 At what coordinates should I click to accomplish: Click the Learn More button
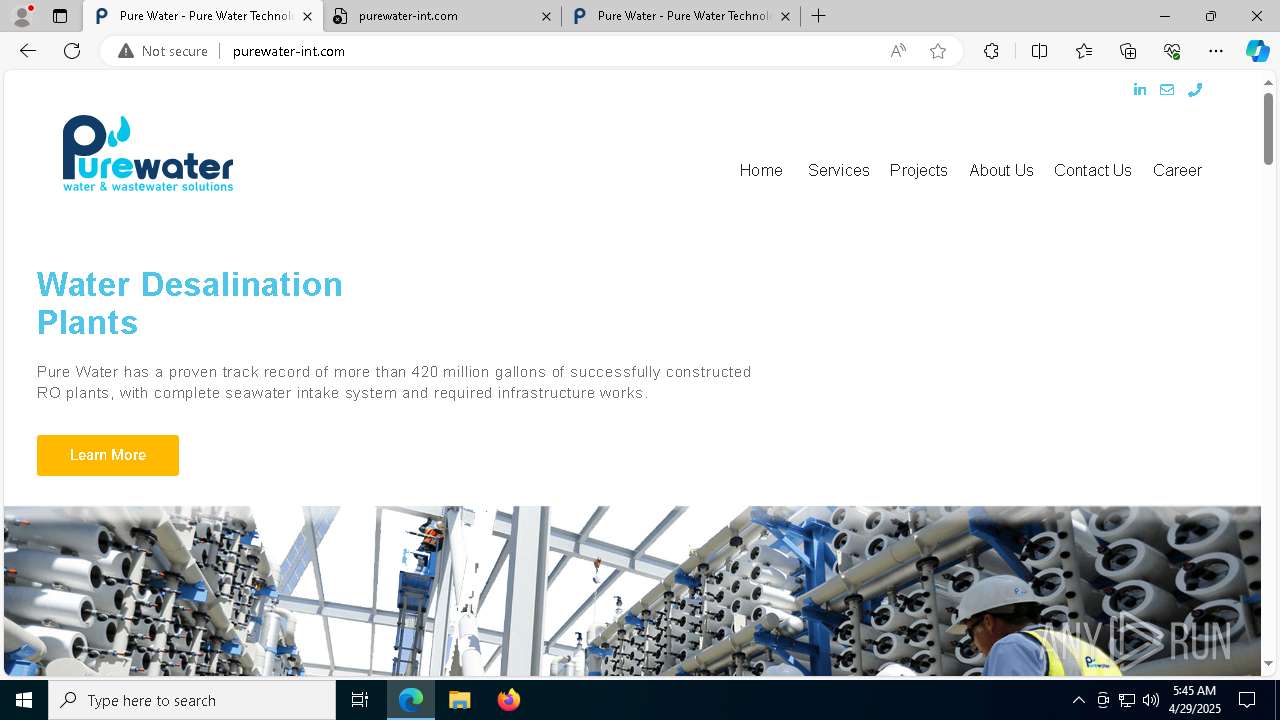tap(108, 455)
